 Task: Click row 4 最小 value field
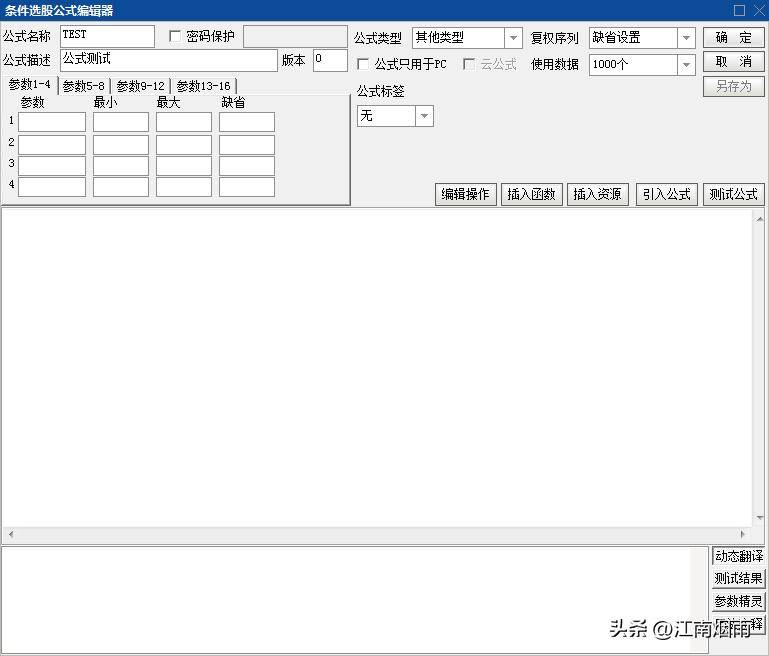pos(121,187)
